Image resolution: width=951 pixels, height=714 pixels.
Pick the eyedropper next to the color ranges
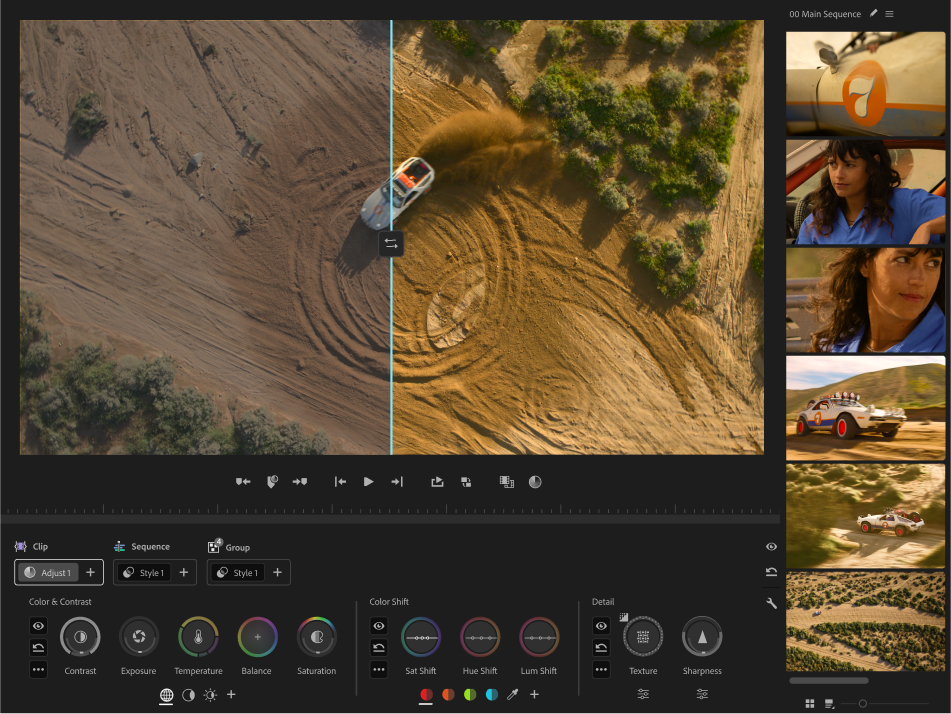tap(513, 694)
